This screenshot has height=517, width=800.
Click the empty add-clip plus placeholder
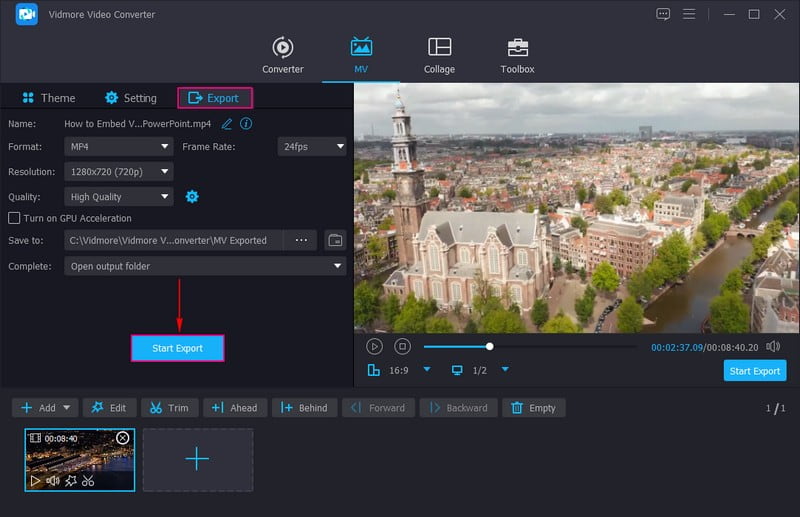coord(197,460)
